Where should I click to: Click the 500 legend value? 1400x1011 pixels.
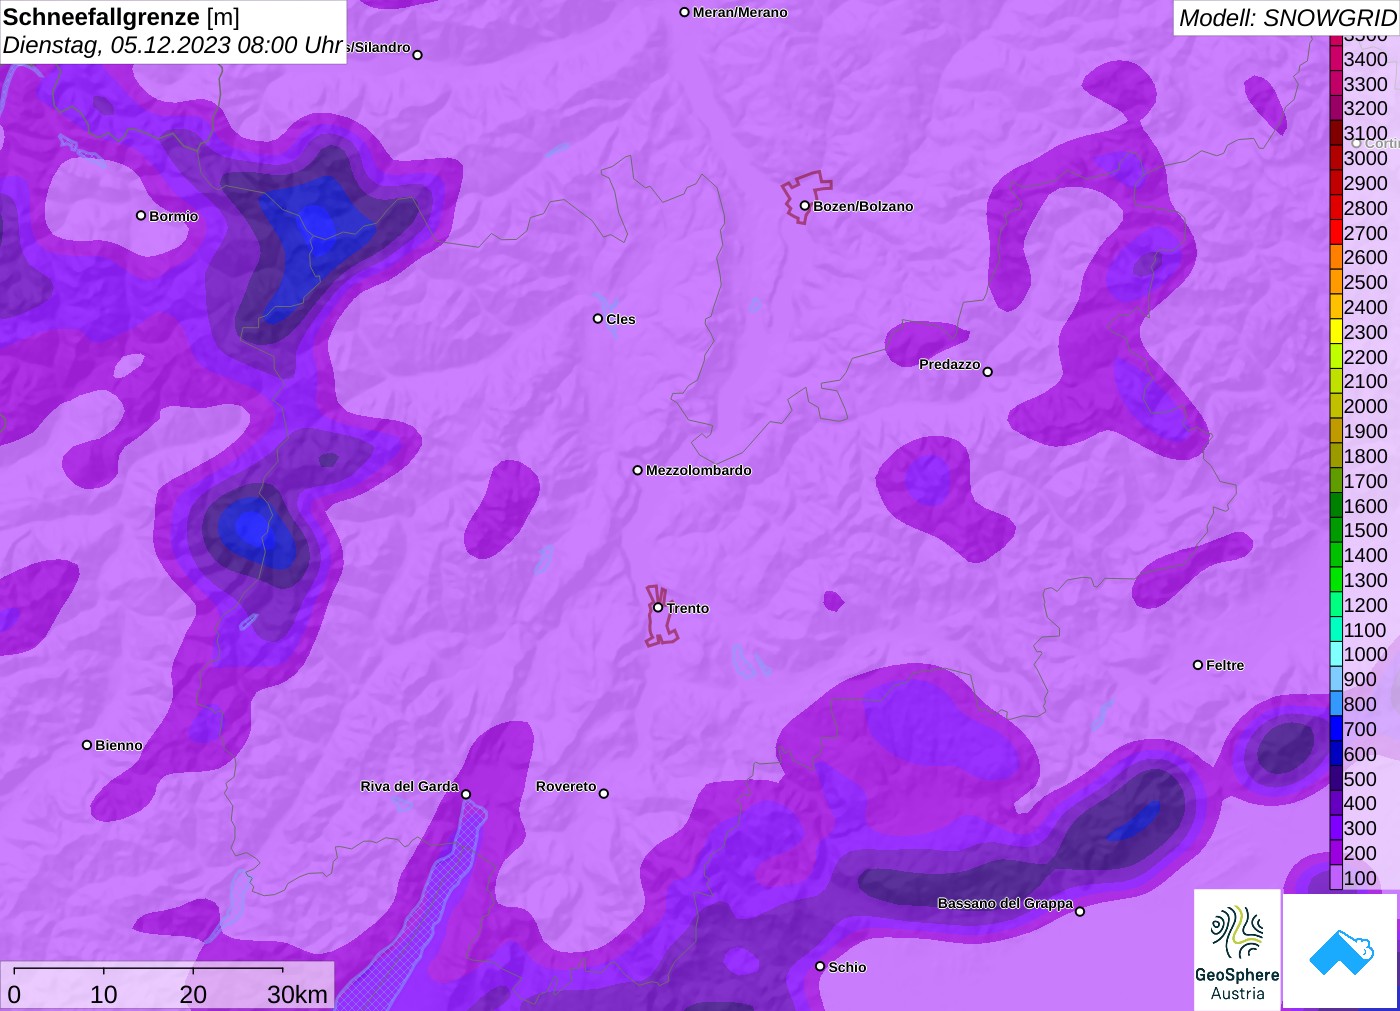[1360, 779]
